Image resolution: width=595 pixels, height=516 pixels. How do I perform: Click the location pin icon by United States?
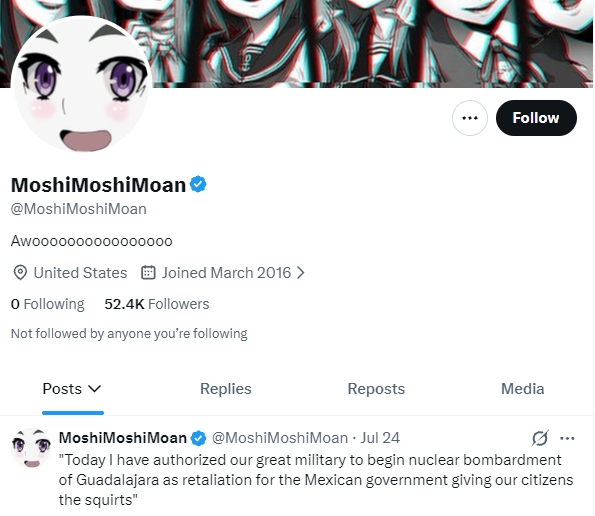pyautogui.click(x=20, y=272)
